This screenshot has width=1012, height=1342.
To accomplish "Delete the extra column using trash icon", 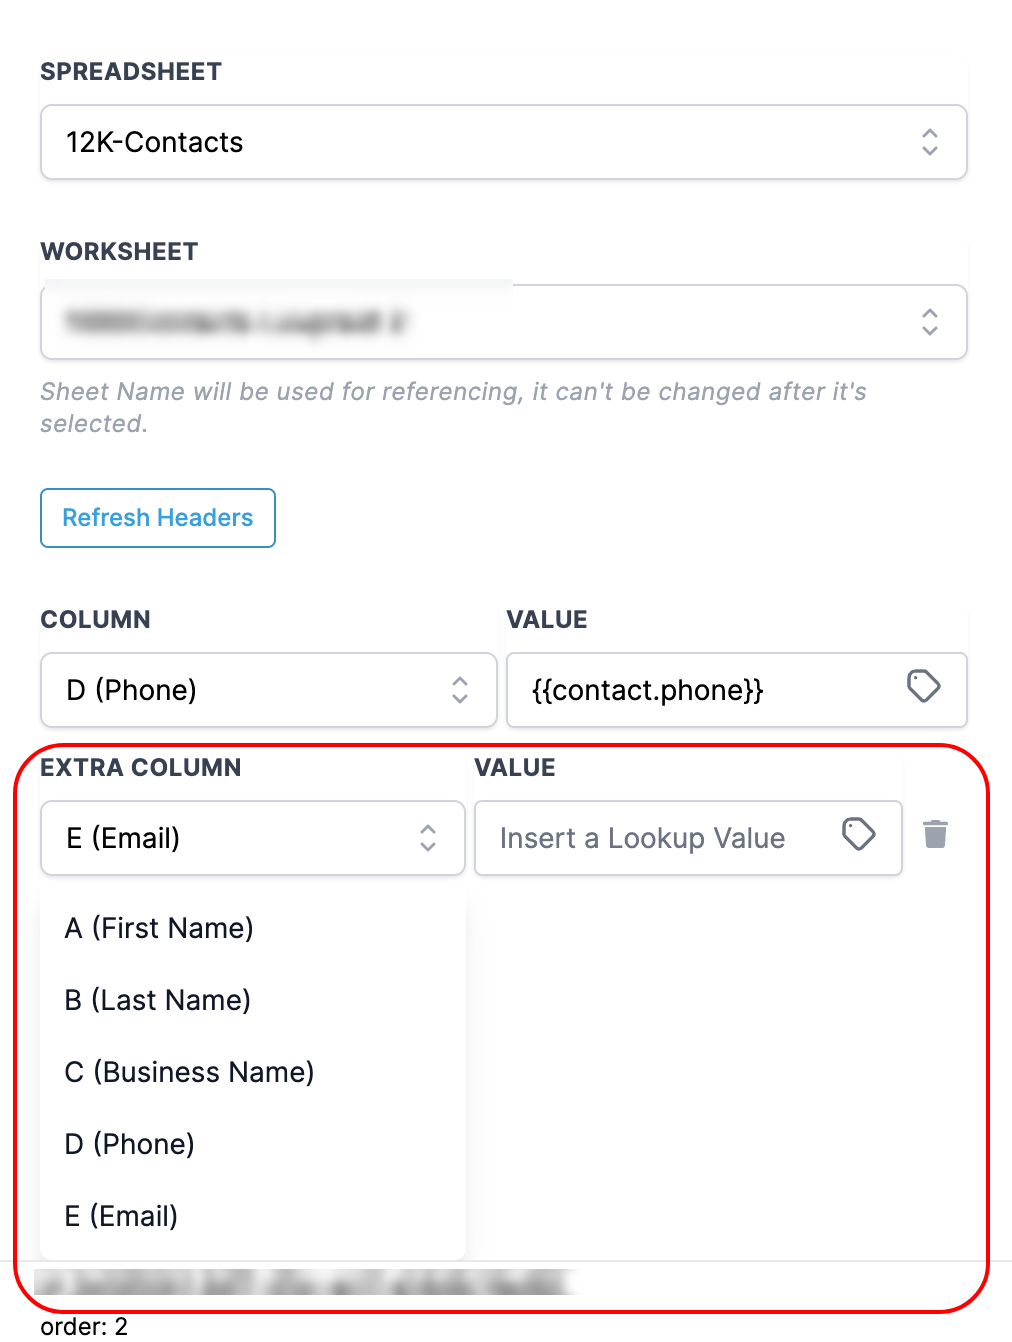I will tap(935, 834).
